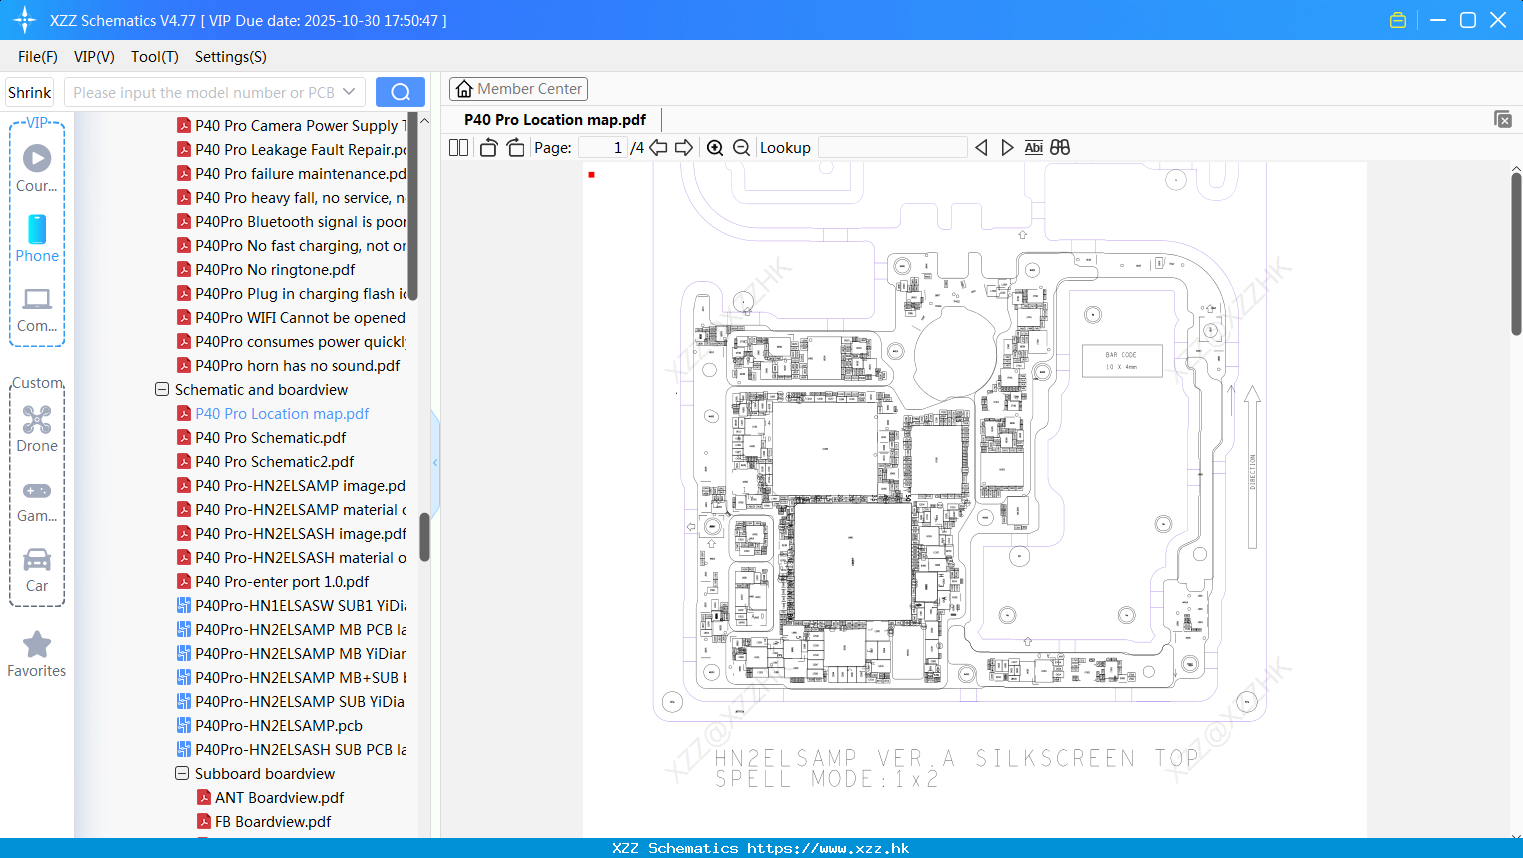
Task: Go to the next page arrow
Action: click(684, 148)
